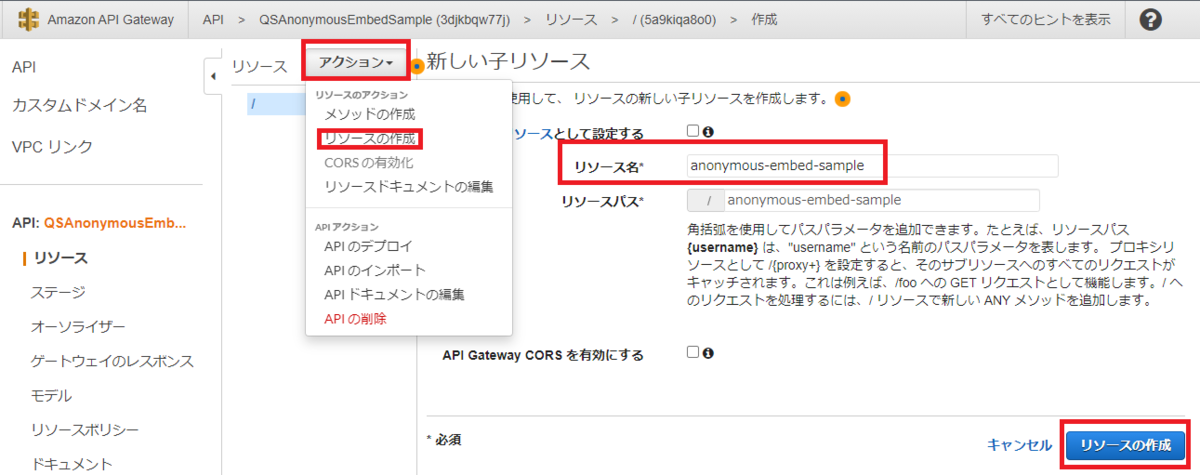Enable the API Gateway CORS checkbox

pyautogui.click(x=692, y=352)
